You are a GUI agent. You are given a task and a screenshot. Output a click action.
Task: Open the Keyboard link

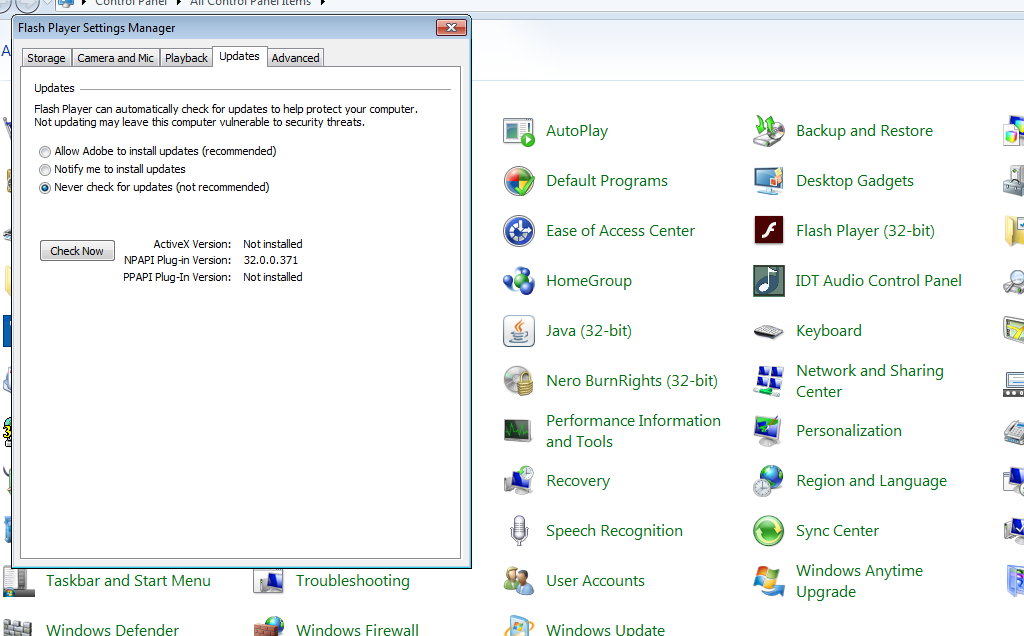[x=829, y=330]
